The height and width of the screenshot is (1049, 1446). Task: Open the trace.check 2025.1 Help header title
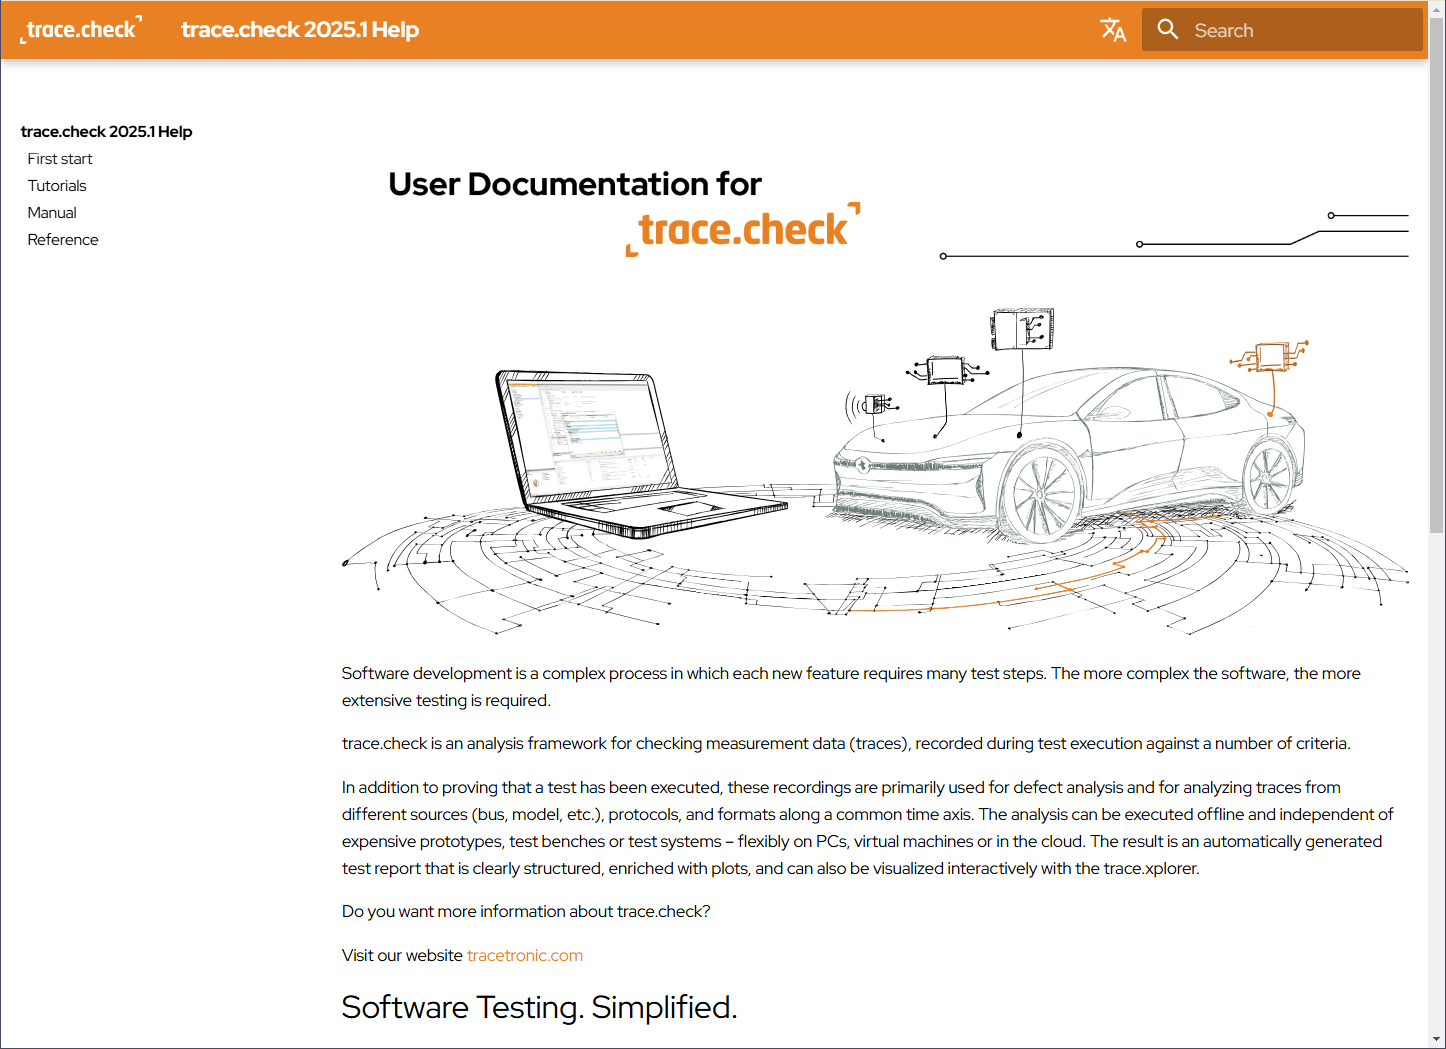tap(300, 30)
